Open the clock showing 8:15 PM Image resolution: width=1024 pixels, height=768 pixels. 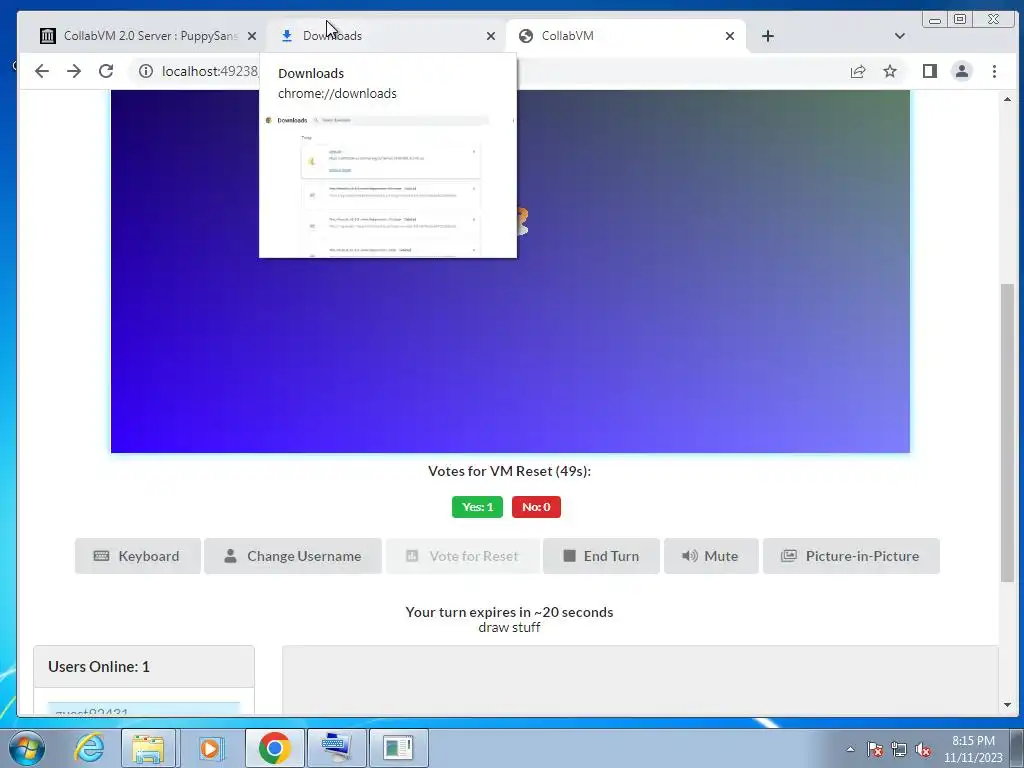coord(973,749)
